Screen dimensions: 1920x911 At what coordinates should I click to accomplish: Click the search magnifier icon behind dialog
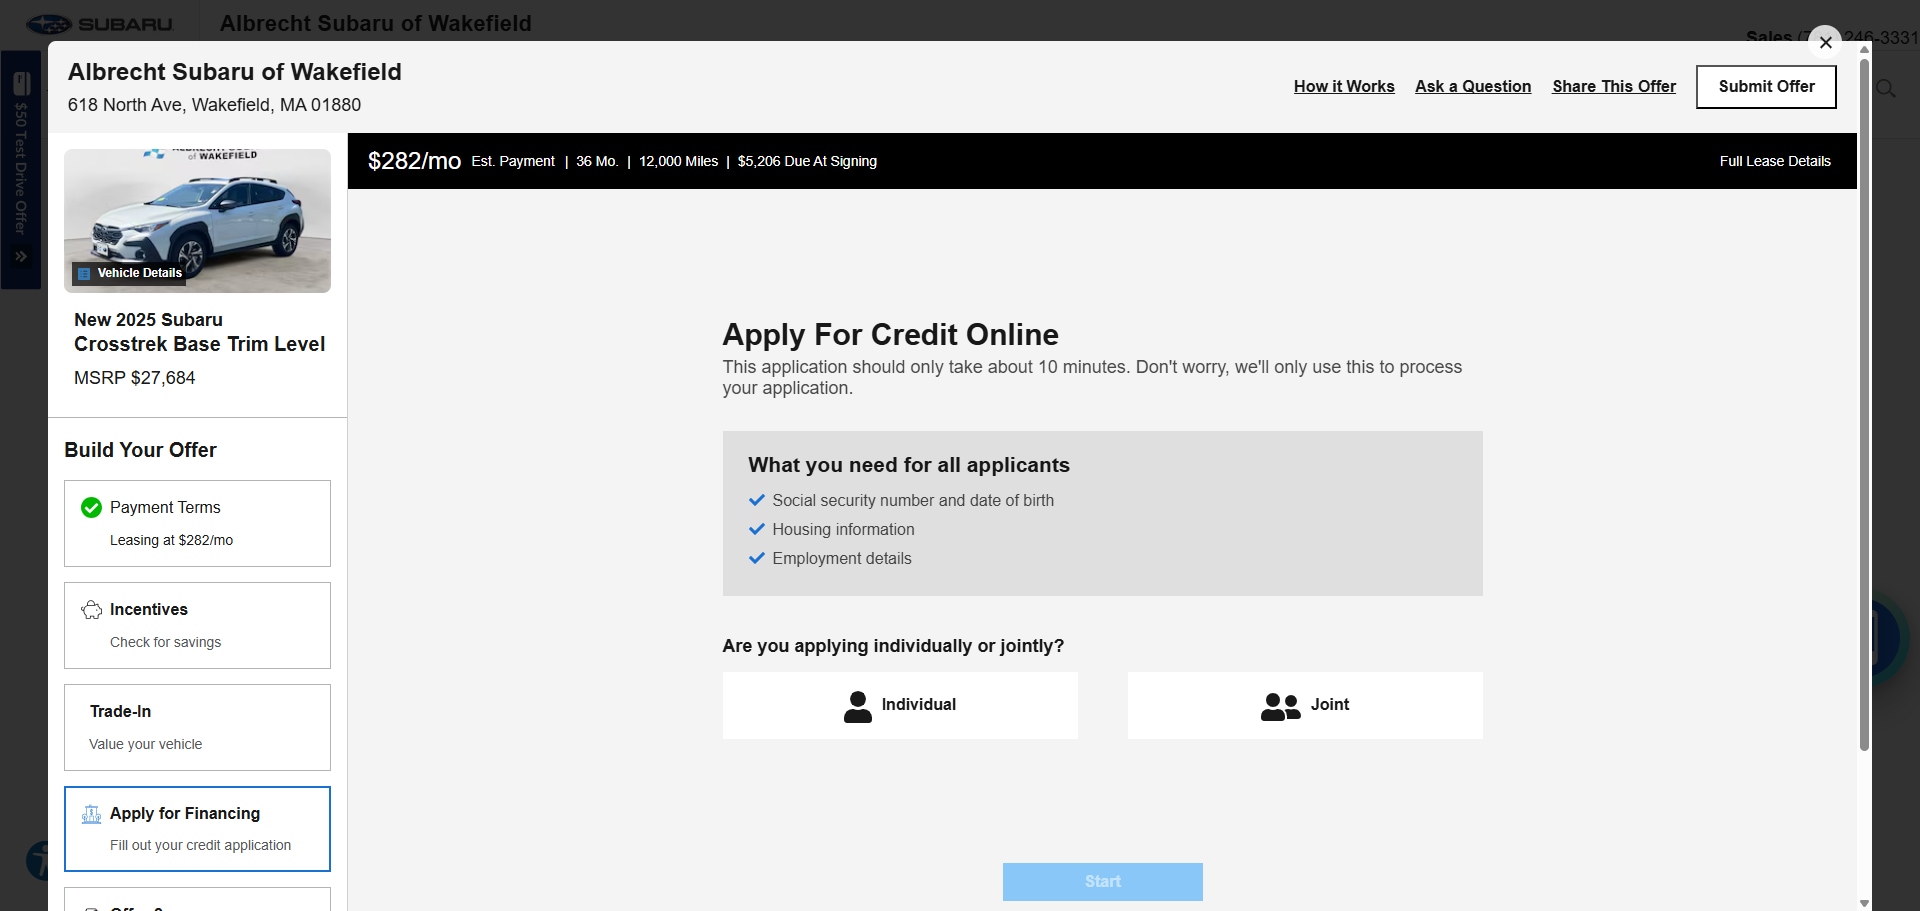pos(1886,88)
